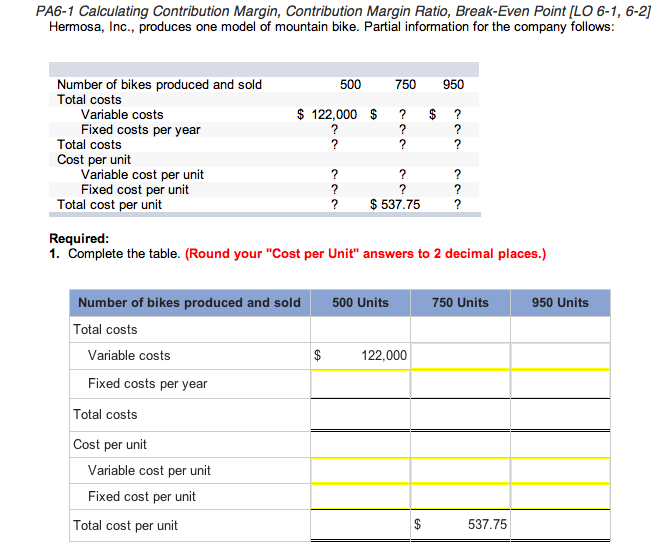Click Total costs cell under 500 Units
Image resolution: width=662 pixels, height=550 pixels.
point(361,414)
